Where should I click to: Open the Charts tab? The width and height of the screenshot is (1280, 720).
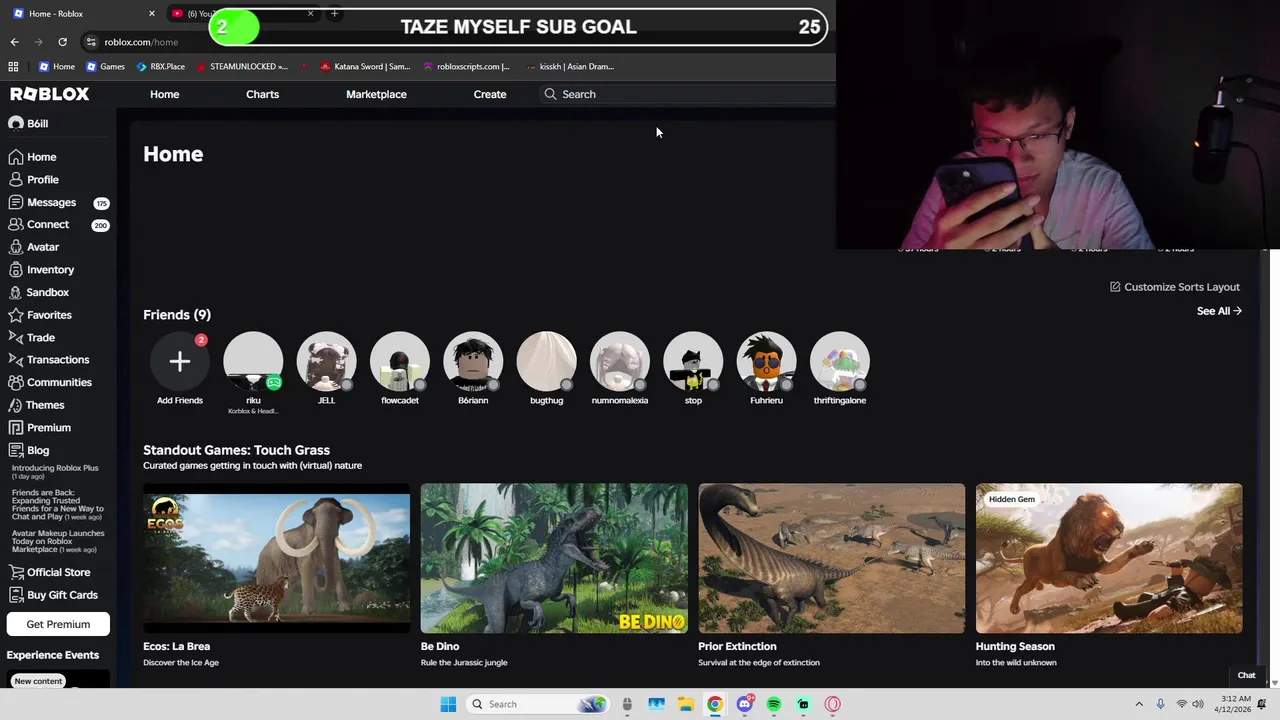(262, 94)
